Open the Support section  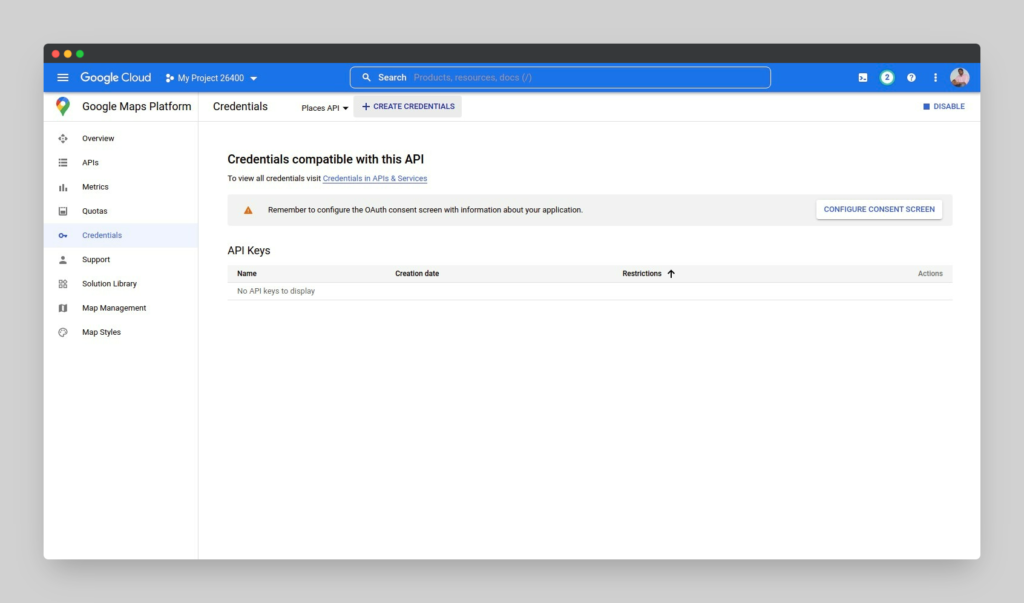pos(121,259)
